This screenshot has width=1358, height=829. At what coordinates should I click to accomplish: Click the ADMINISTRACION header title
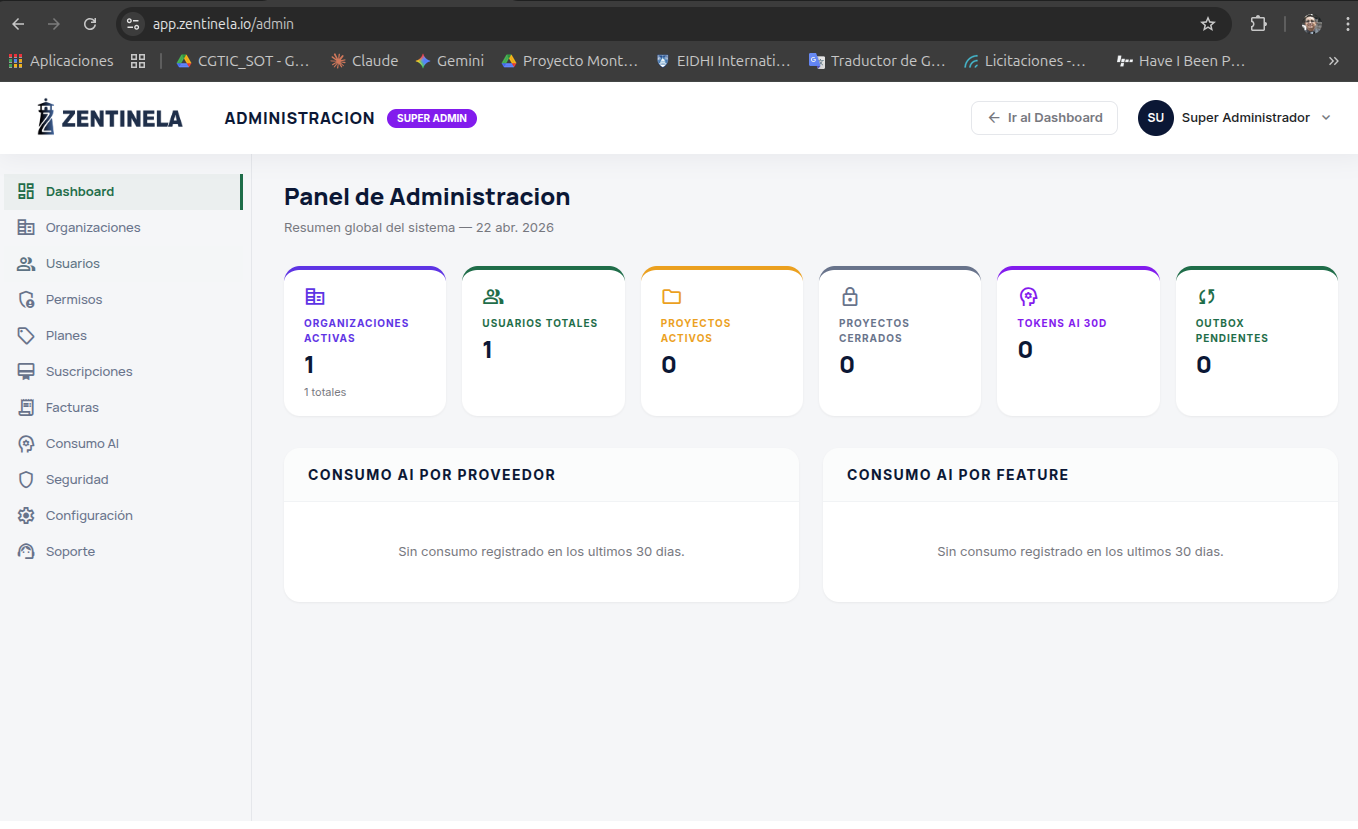coord(299,118)
